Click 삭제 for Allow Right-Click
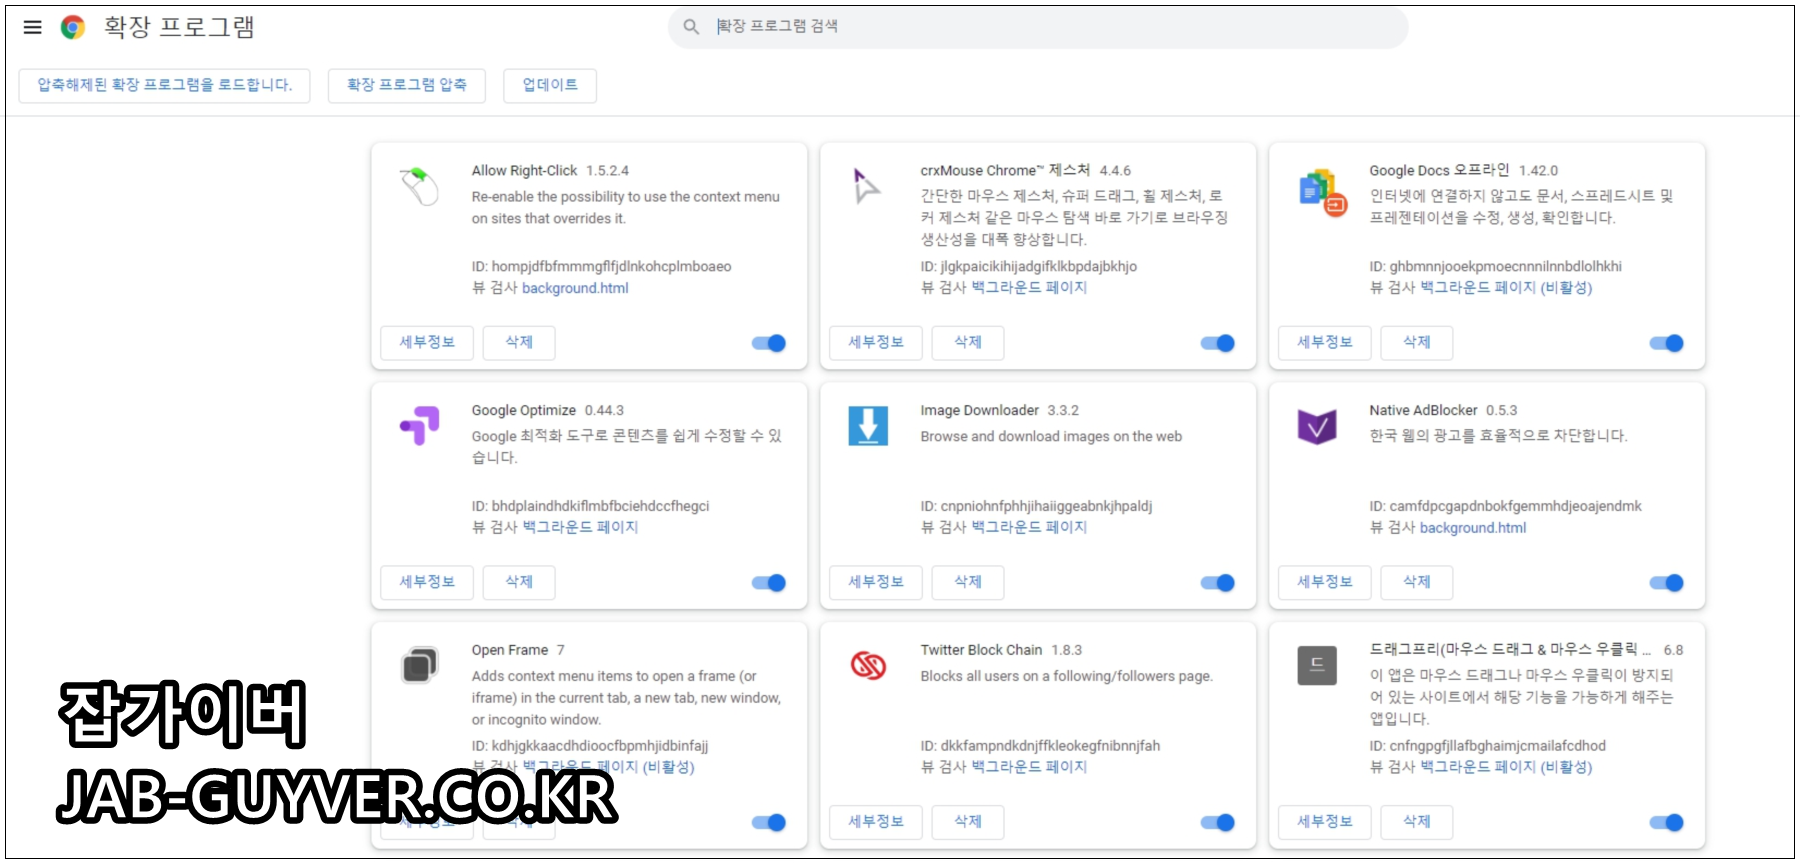Viewport: 1800px width, 864px height. tap(519, 342)
